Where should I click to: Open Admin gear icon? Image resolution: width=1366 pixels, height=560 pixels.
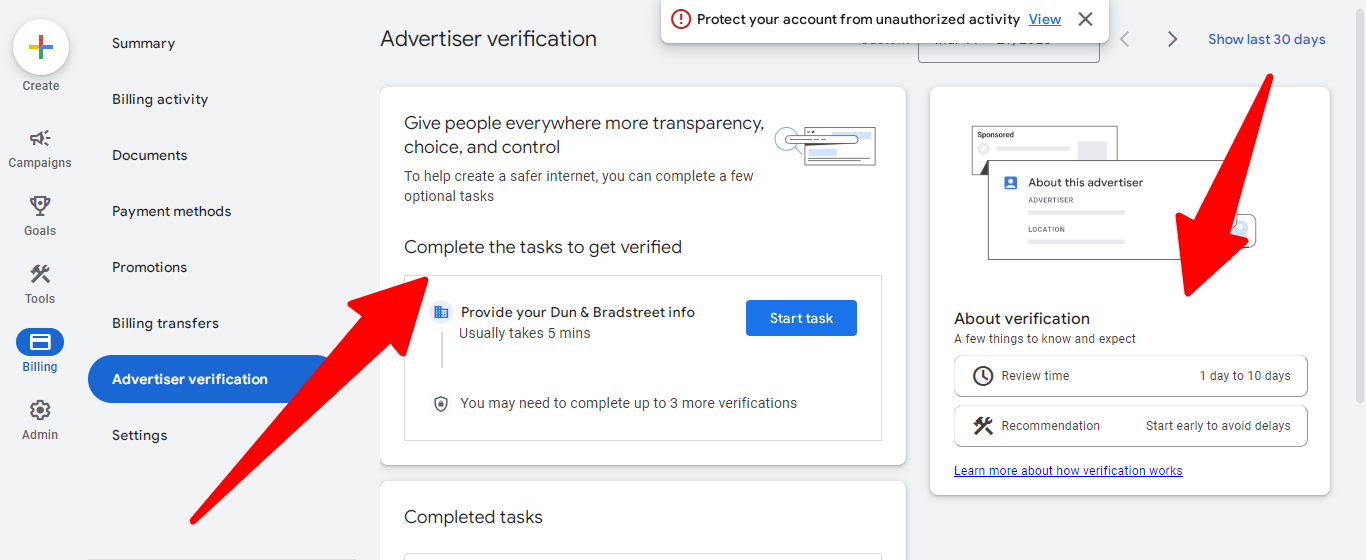pyautogui.click(x=40, y=410)
